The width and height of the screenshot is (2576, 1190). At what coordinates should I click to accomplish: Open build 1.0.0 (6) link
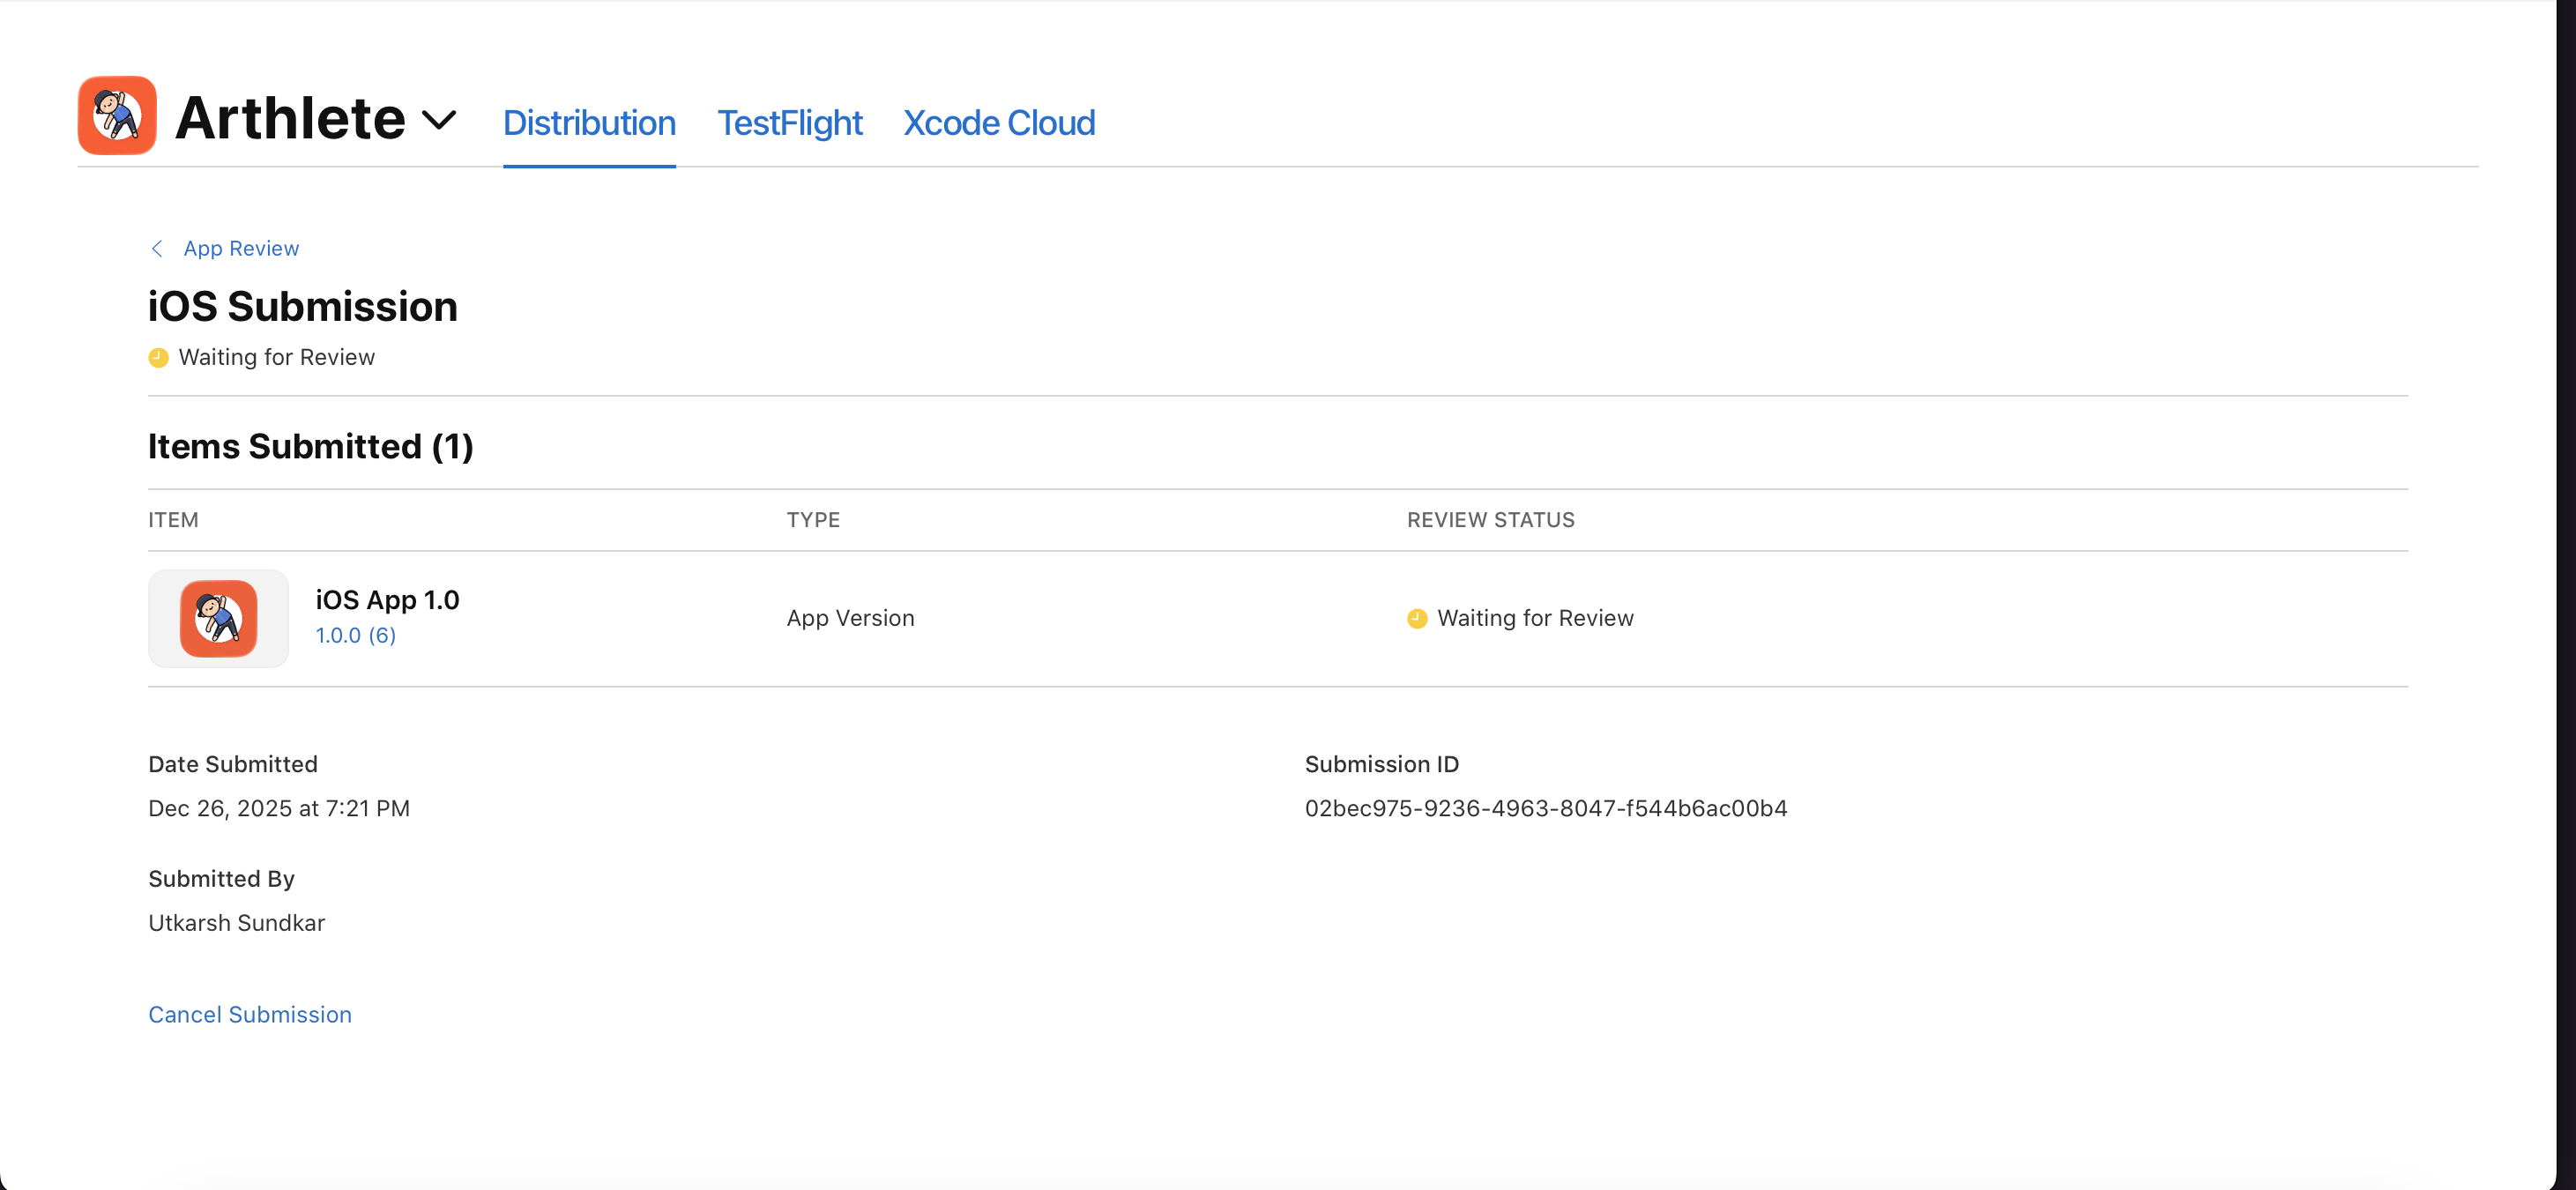(355, 635)
